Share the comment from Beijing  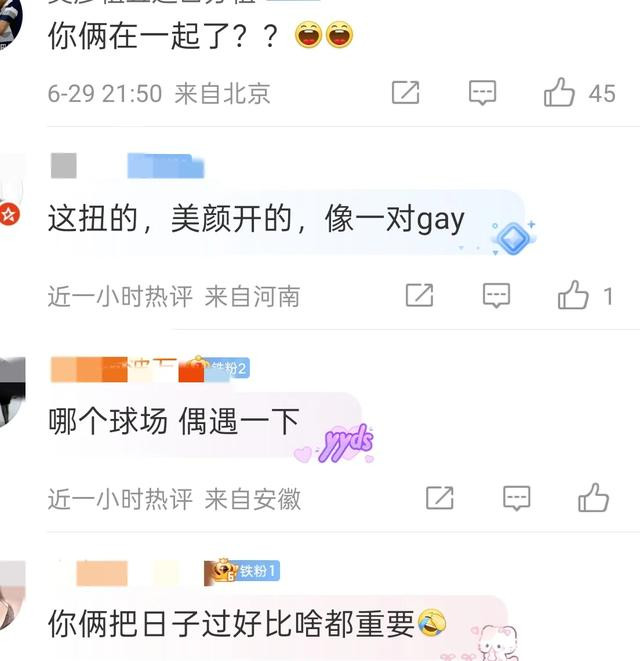click(405, 92)
